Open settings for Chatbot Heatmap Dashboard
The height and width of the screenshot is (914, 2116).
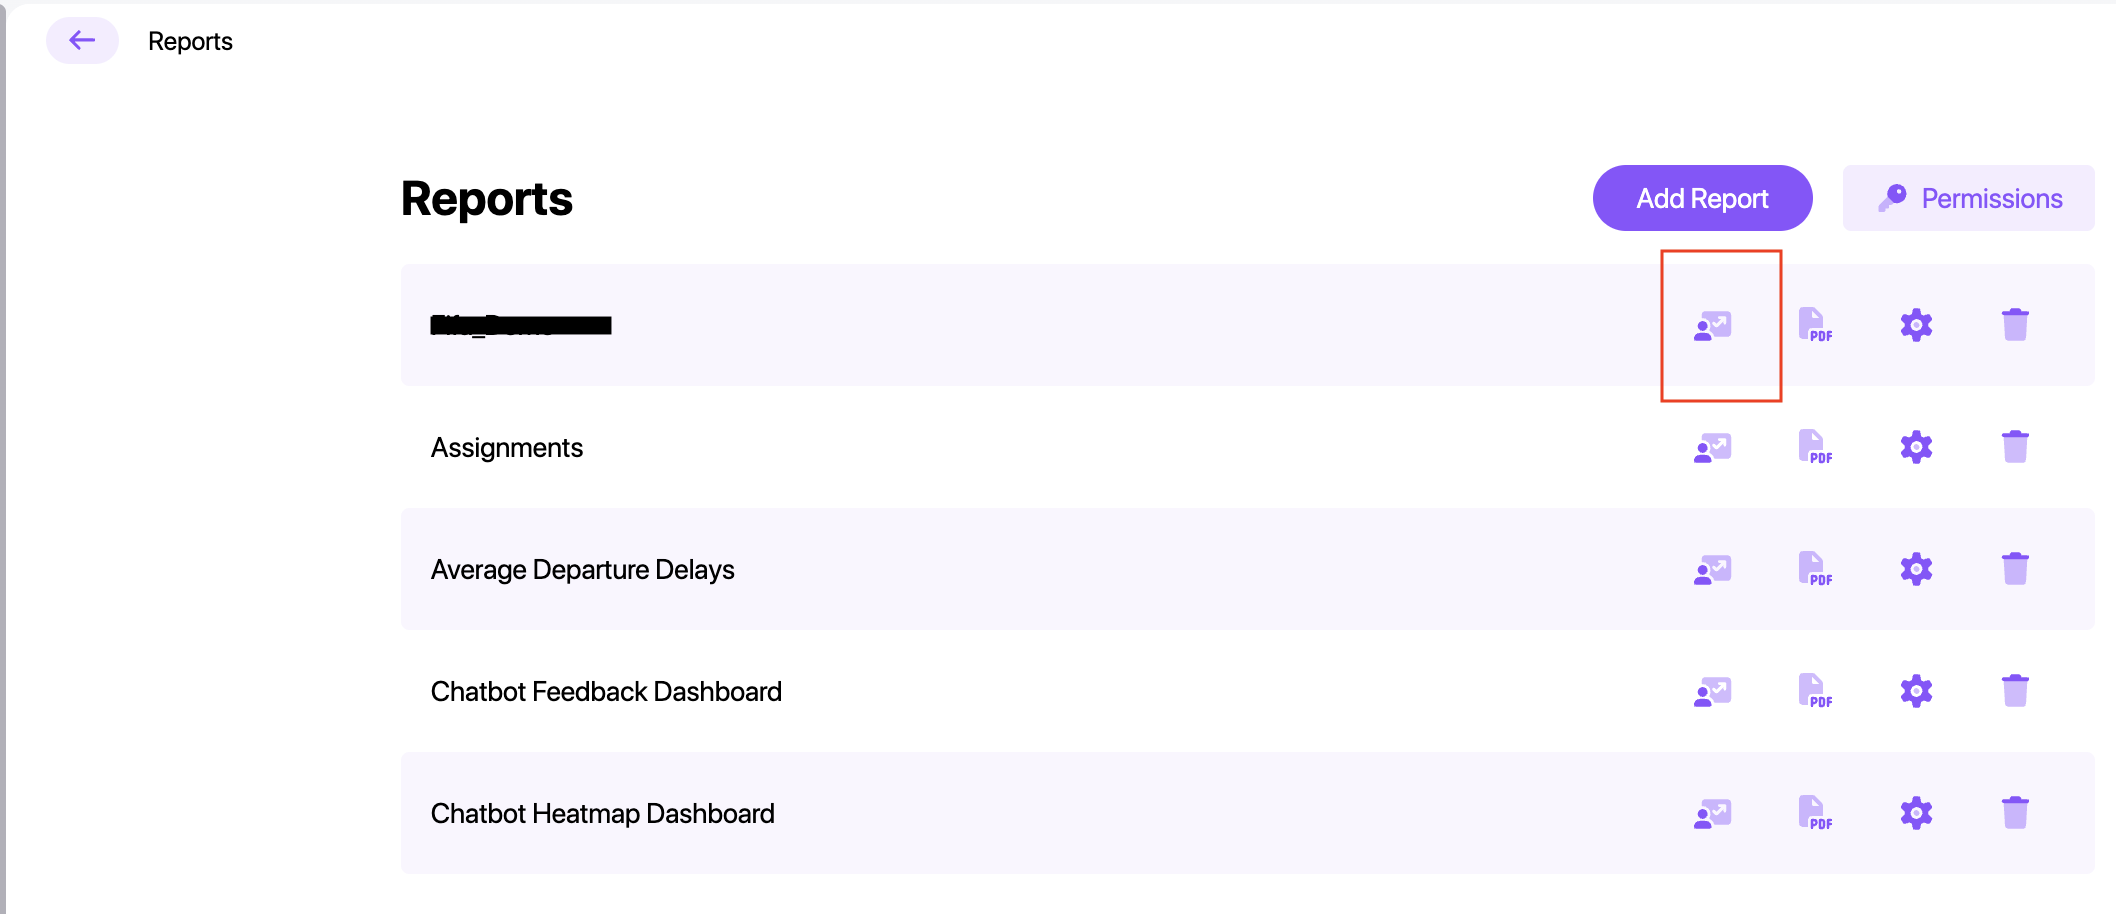click(x=1916, y=813)
